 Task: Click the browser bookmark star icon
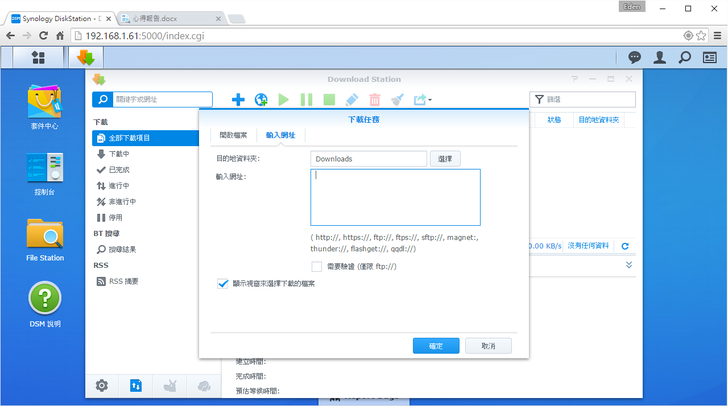[x=701, y=36]
